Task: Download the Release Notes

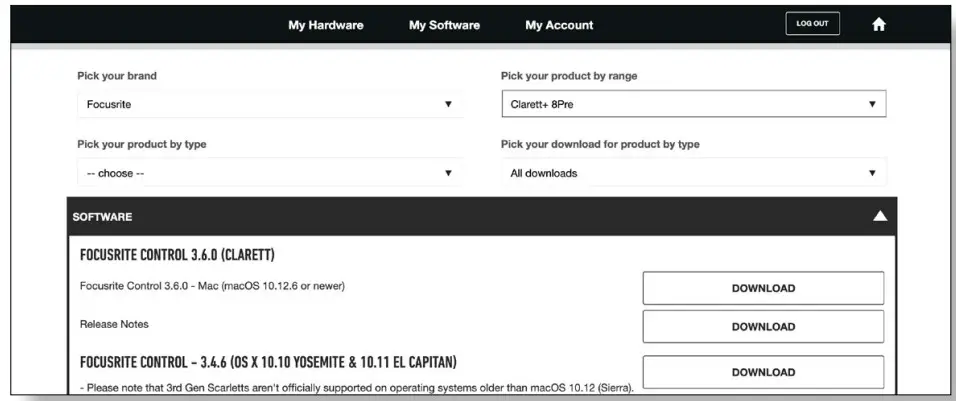Action: pyautogui.click(x=763, y=326)
